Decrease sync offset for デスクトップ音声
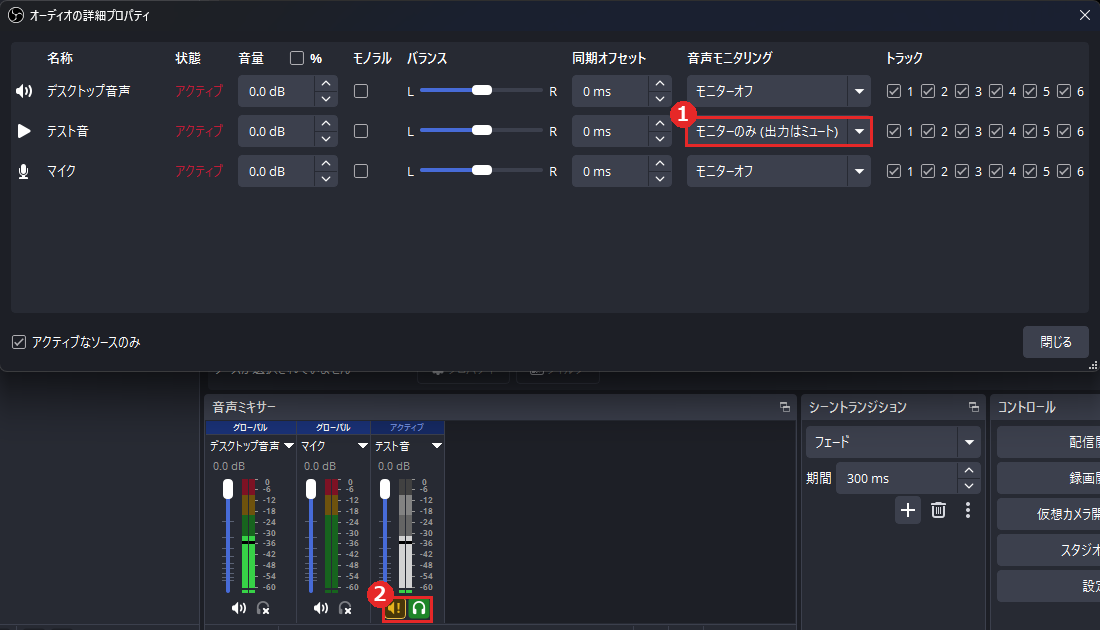 pos(659,100)
